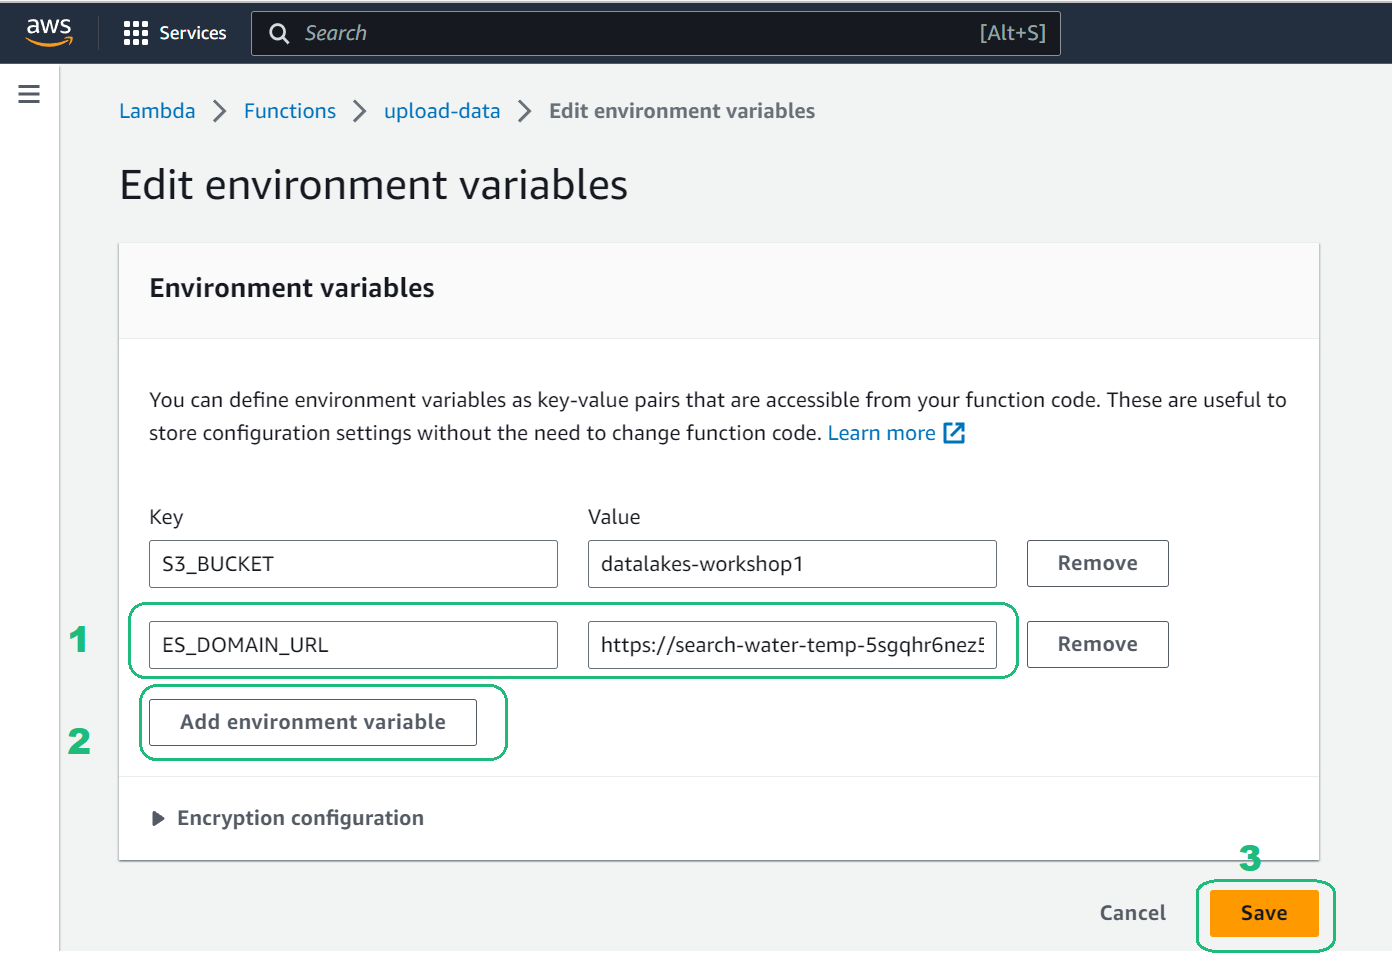This screenshot has width=1392, height=954.
Task: Expand the Encryption configuration section
Action: [x=287, y=818]
